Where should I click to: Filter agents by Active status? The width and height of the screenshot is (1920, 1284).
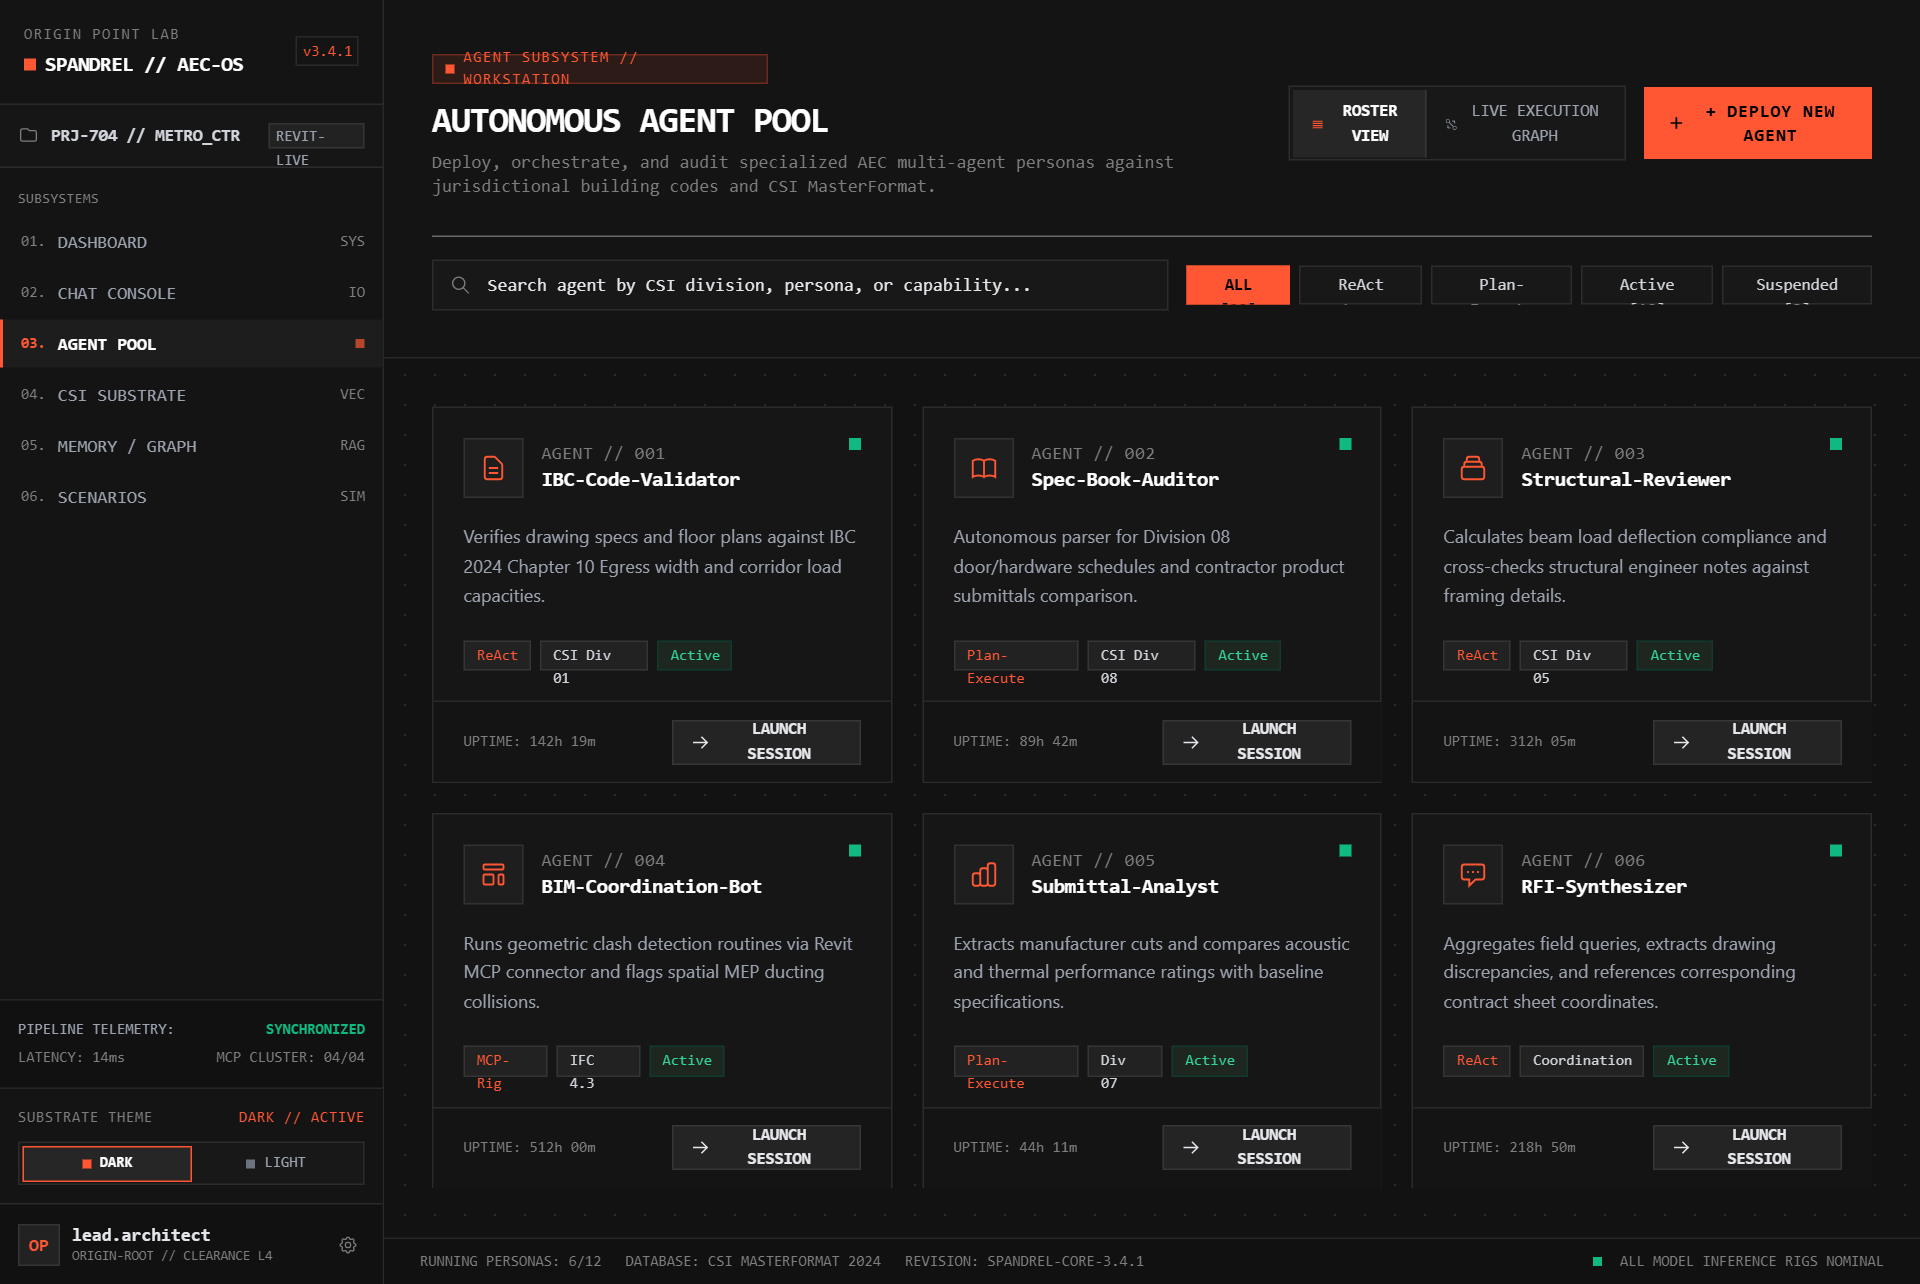[1646, 285]
